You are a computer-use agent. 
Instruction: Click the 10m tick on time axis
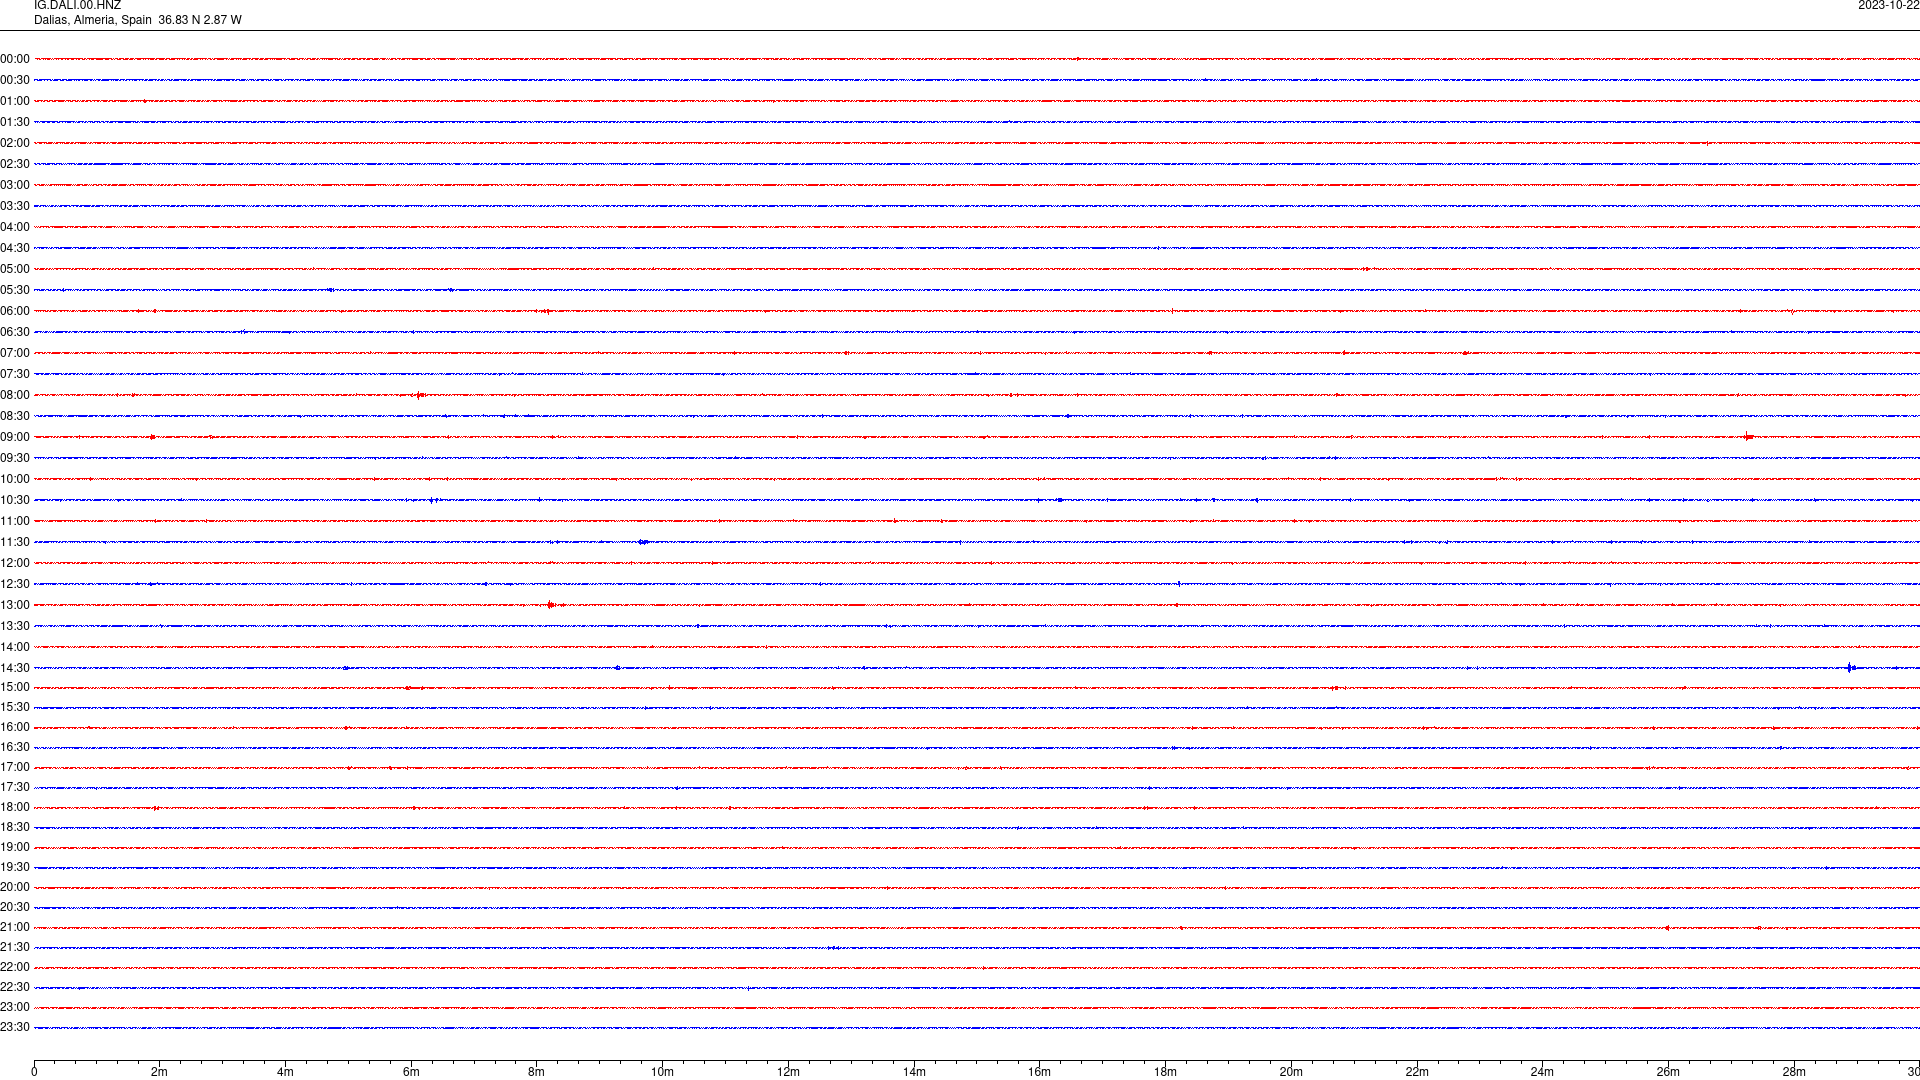tap(663, 1072)
